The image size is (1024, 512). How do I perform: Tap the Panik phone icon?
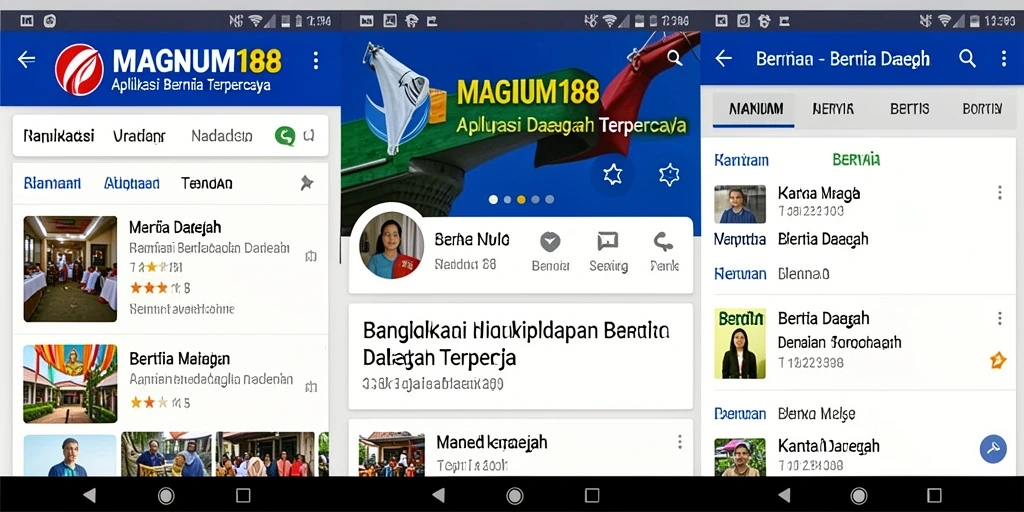point(664,242)
